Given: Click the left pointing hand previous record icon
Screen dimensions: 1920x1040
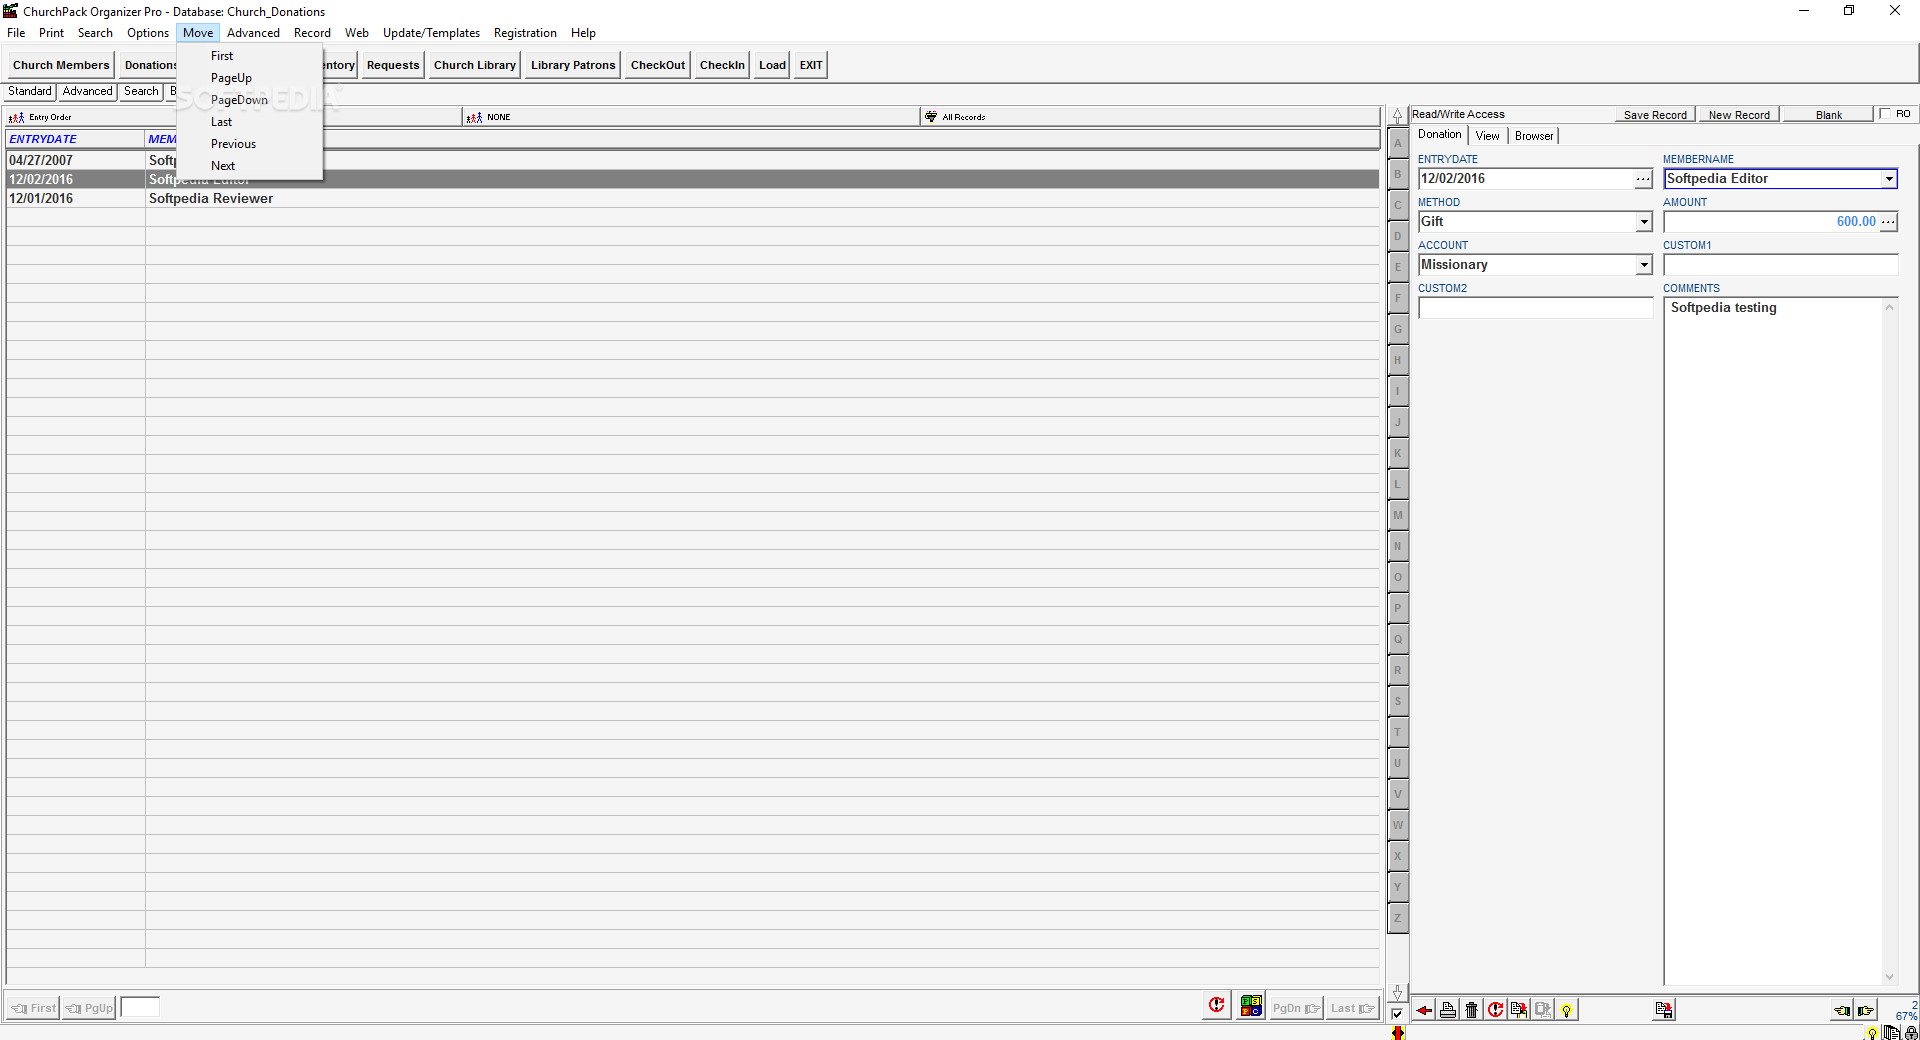Looking at the screenshot, I should [x=1842, y=1010].
